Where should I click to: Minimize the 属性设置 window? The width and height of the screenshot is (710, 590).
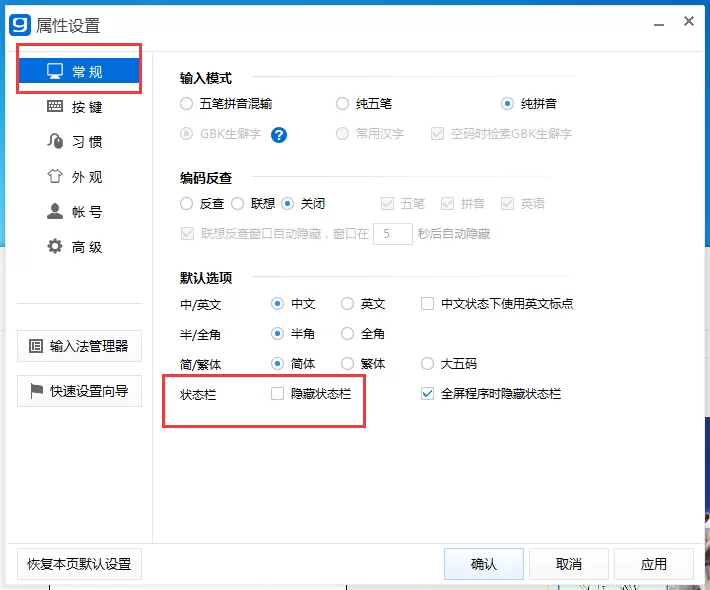click(x=659, y=24)
